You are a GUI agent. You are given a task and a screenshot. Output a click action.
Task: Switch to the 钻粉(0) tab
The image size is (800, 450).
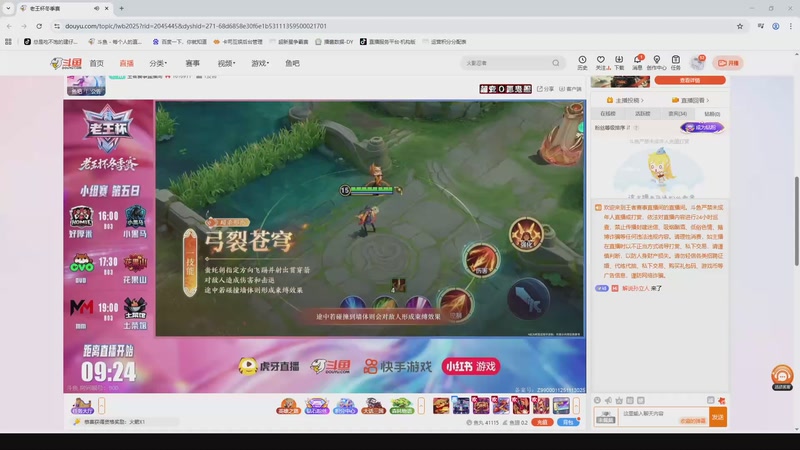coord(712,114)
